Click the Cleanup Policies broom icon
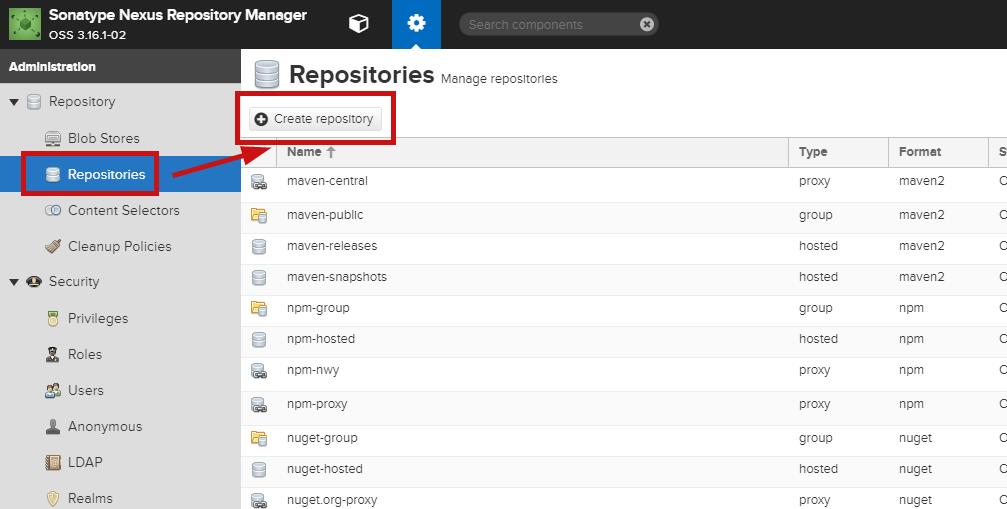Viewport: 1007px width, 509px height. tap(53, 246)
